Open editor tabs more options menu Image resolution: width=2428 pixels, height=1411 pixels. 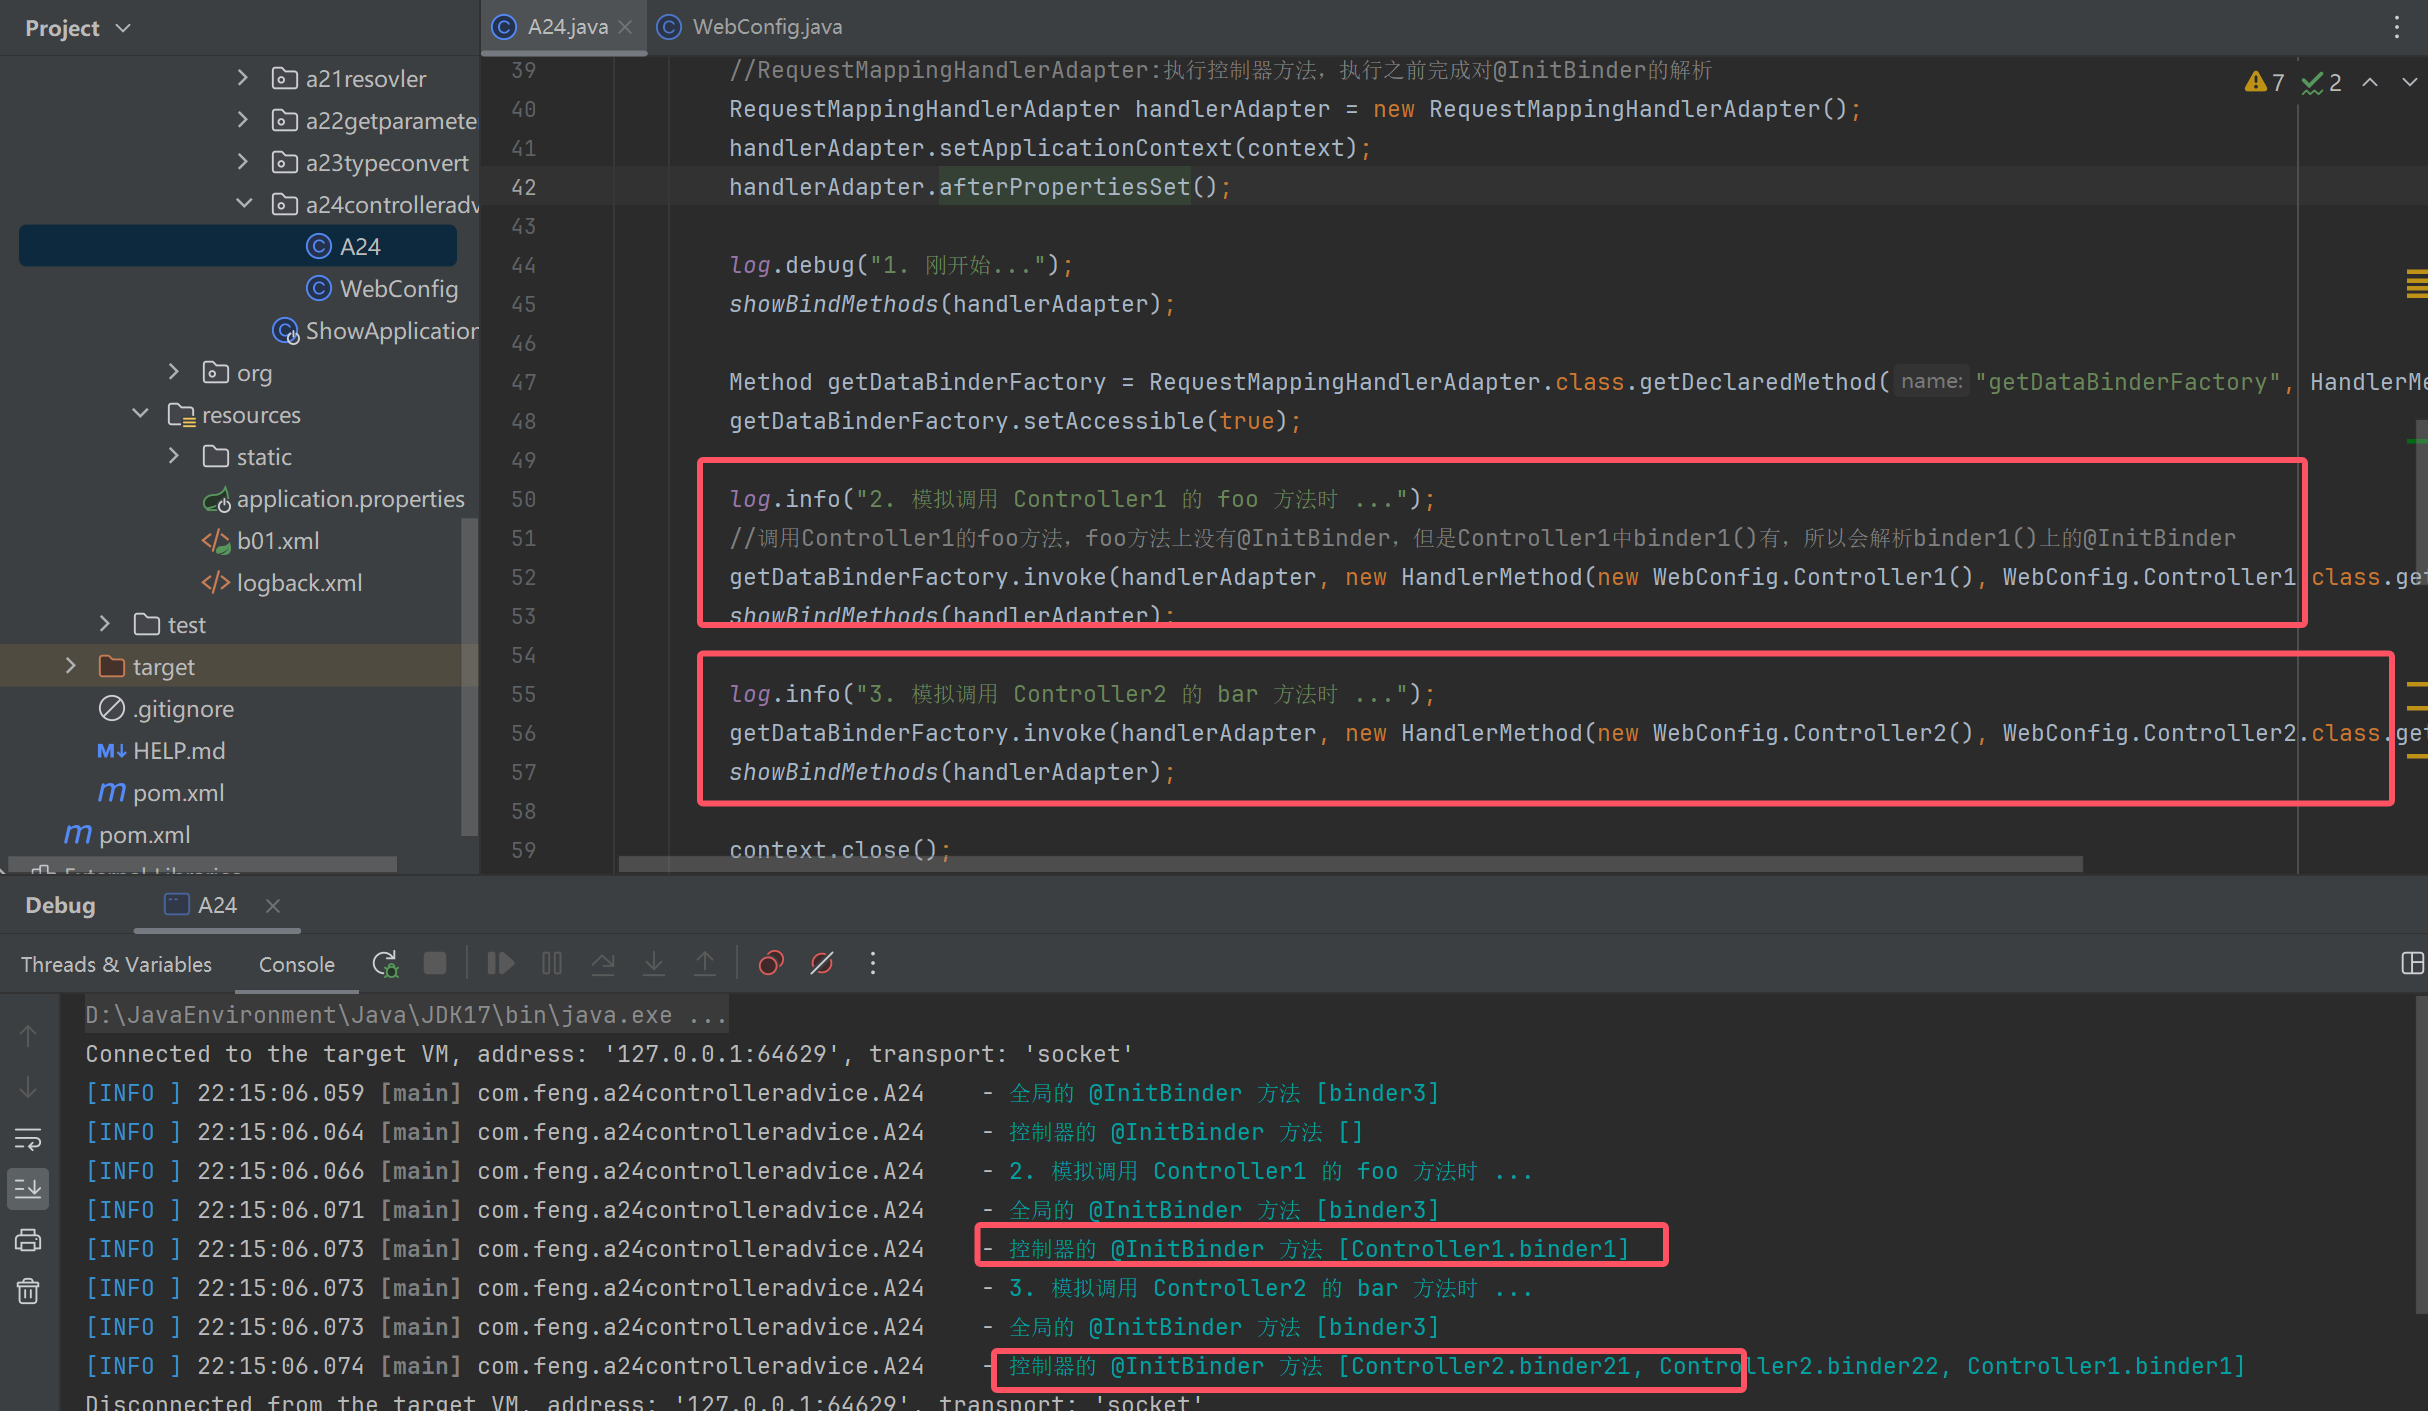pos(2396,27)
